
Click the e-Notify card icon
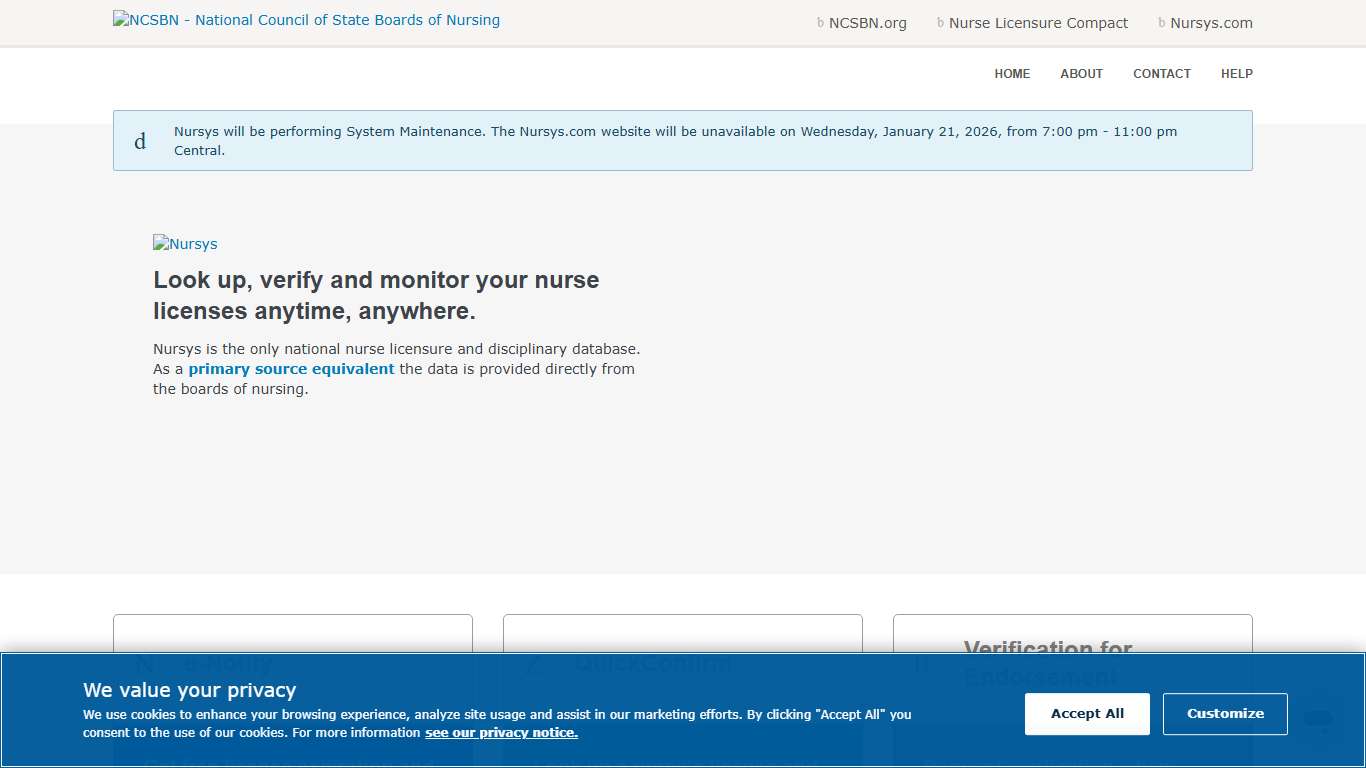coord(148,663)
